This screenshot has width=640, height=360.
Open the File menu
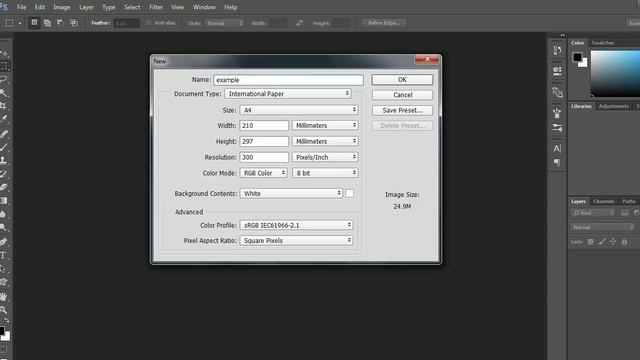tap(21, 7)
